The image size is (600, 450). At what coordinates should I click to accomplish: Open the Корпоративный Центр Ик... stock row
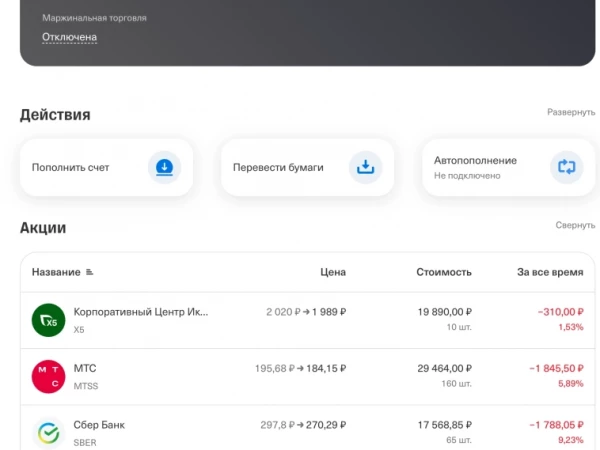[308, 320]
